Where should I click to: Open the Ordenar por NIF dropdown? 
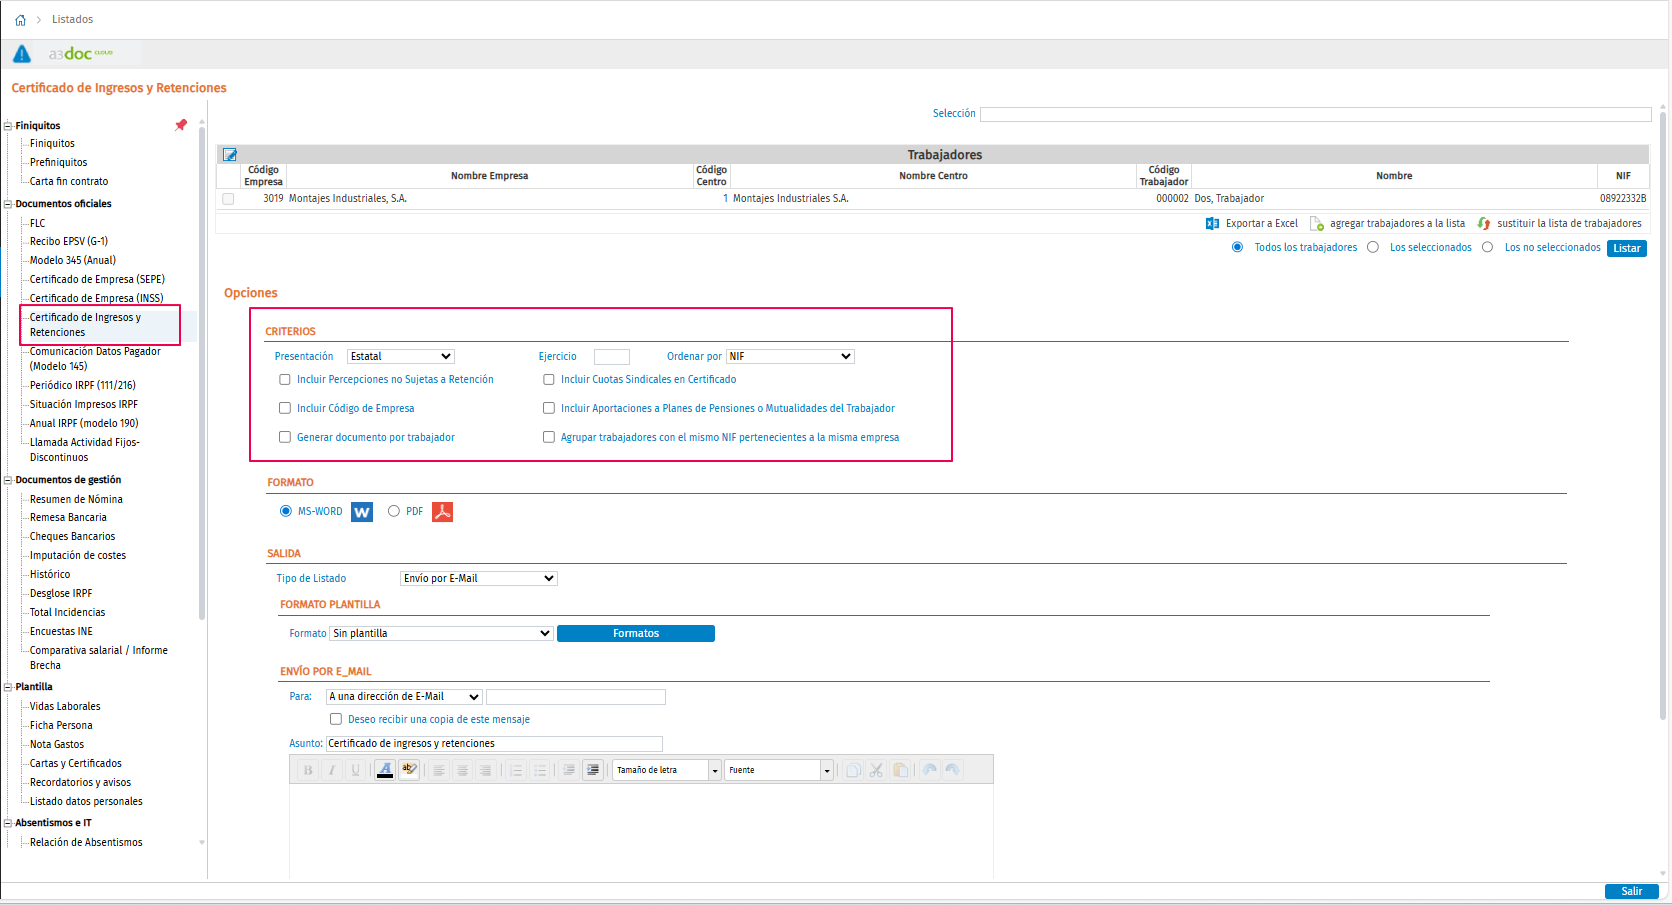(790, 357)
